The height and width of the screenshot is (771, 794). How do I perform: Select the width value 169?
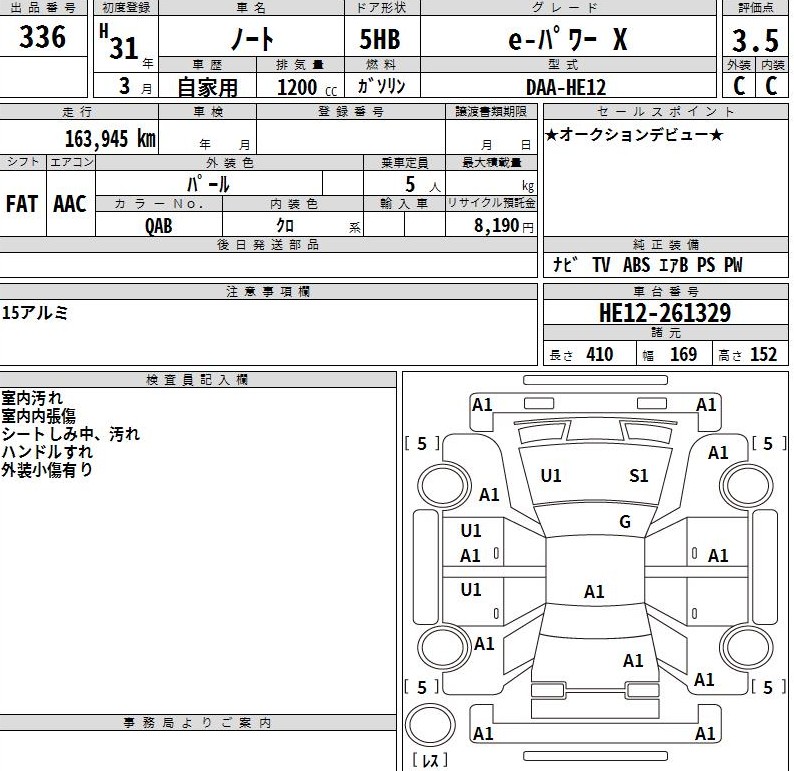click(684, 354)
